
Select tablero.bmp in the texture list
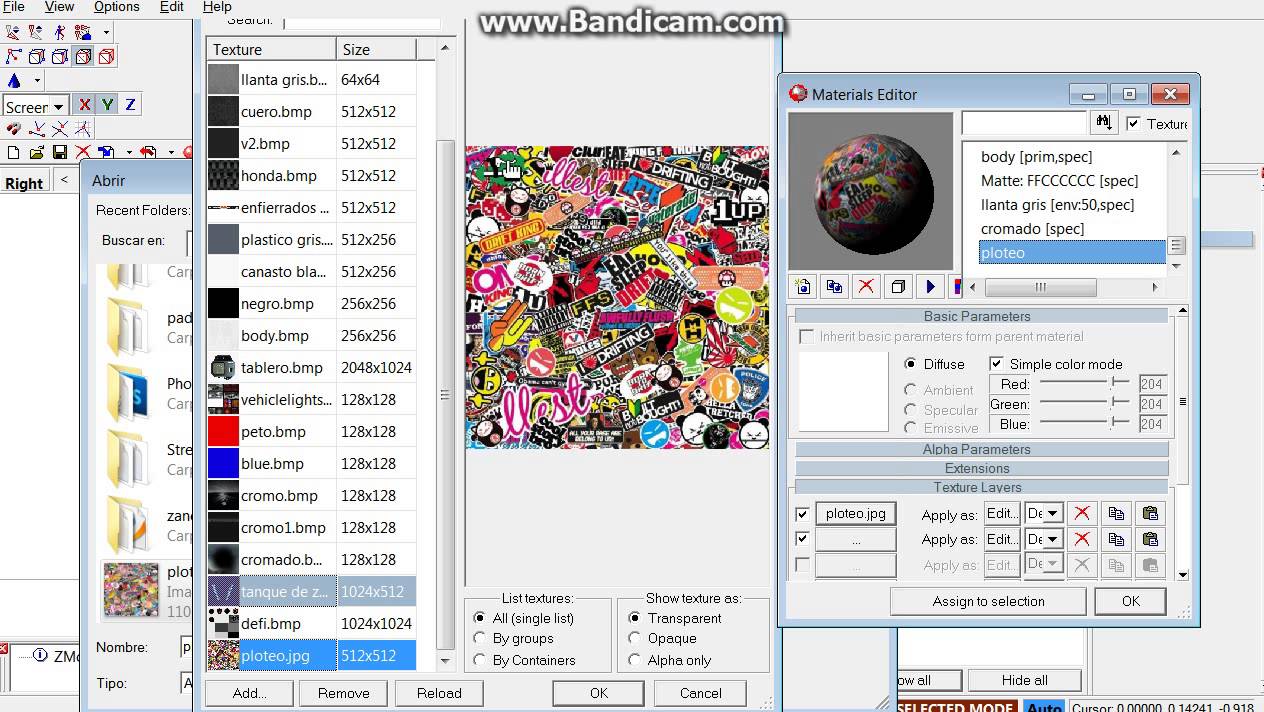tap(310, 367)
